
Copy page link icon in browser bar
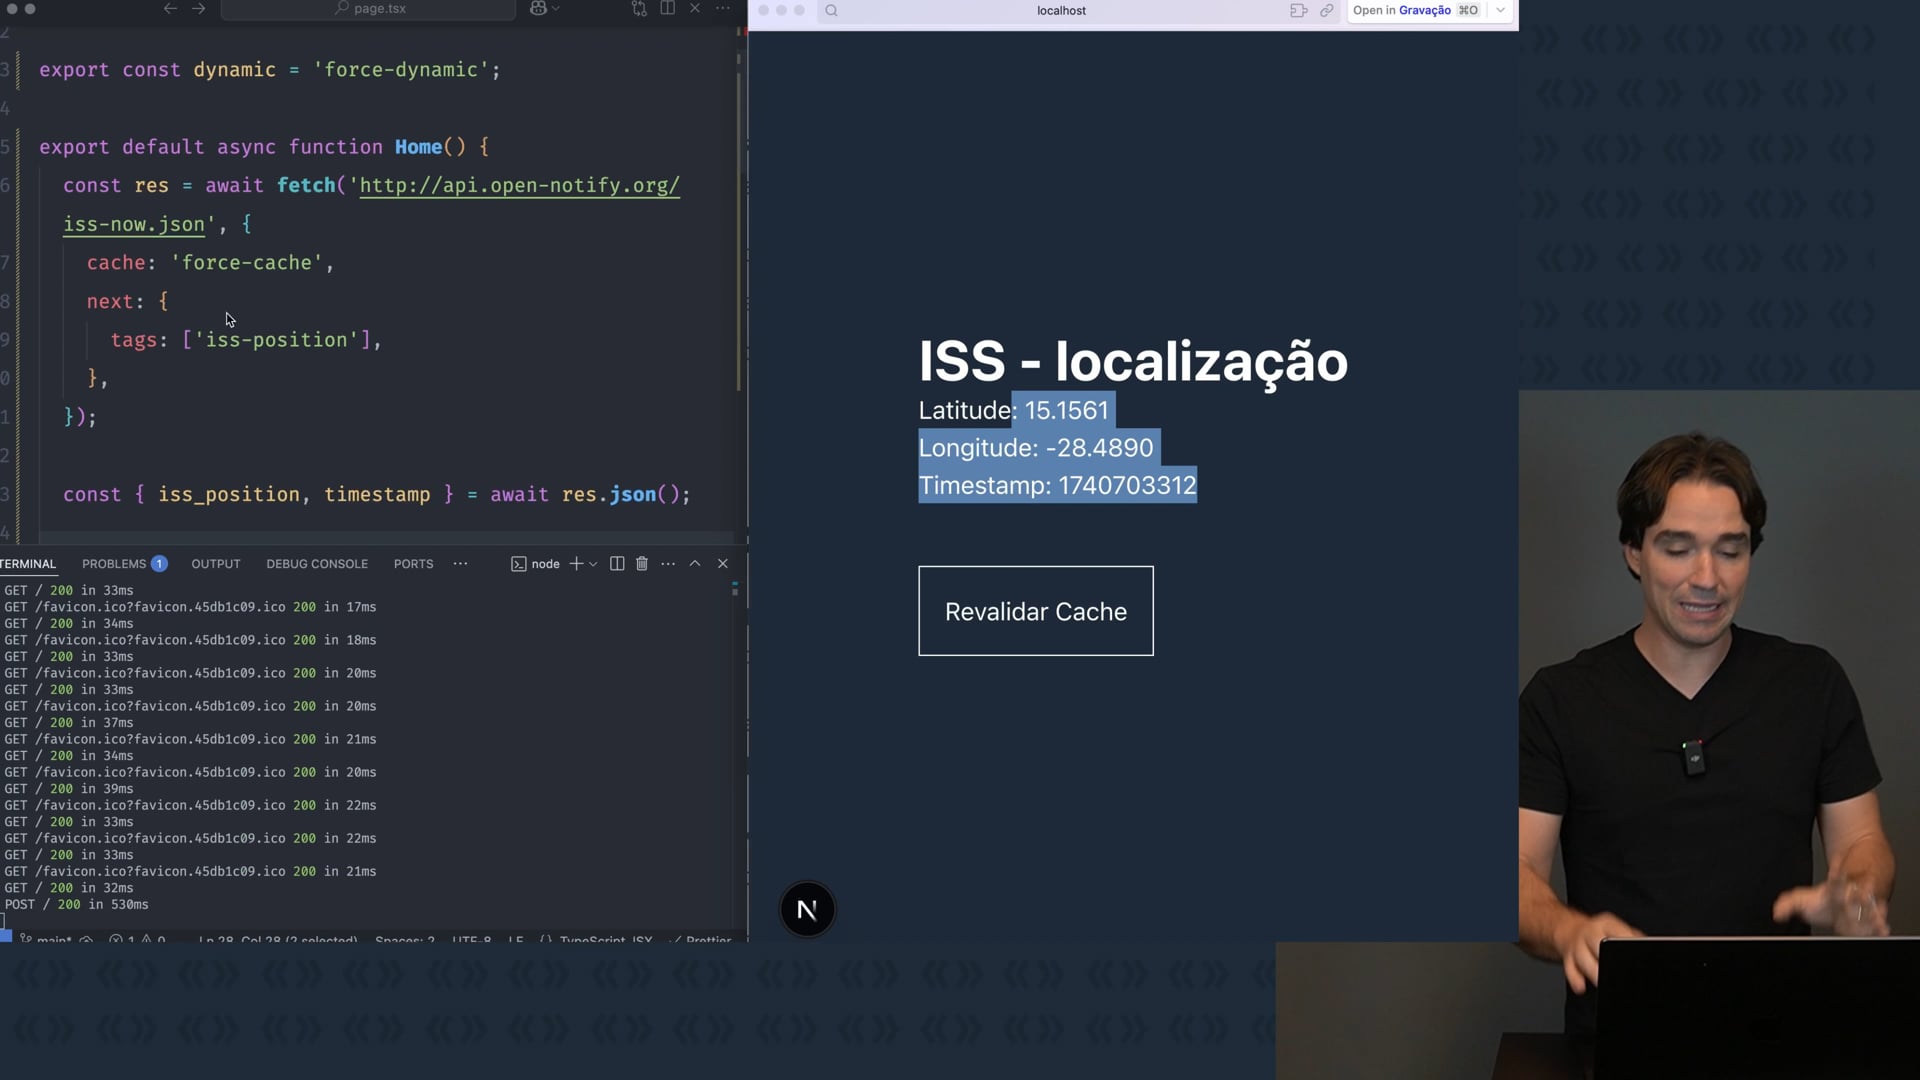coord(1327,10)
